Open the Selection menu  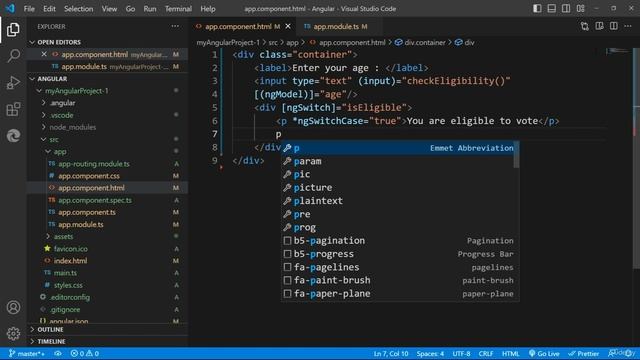point(78,9)
